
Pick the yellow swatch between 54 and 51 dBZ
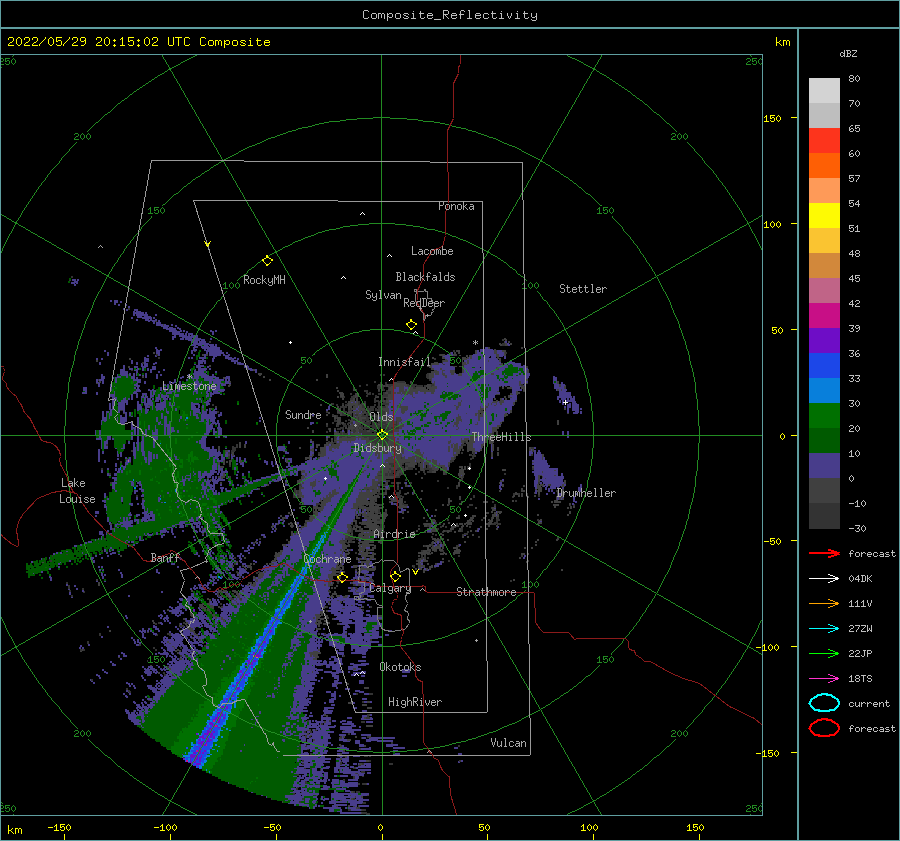(x=824, y=216)
